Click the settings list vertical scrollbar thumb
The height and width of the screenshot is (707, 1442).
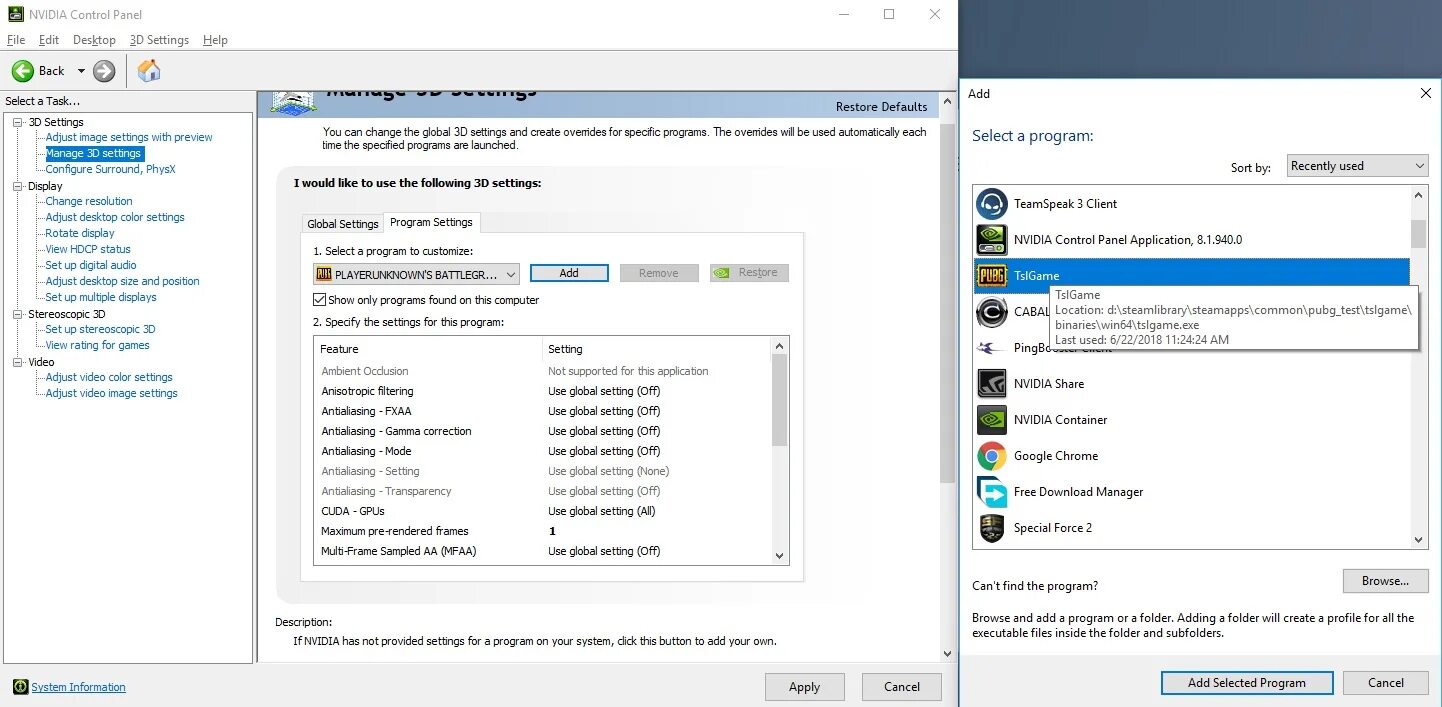[780, 400]
